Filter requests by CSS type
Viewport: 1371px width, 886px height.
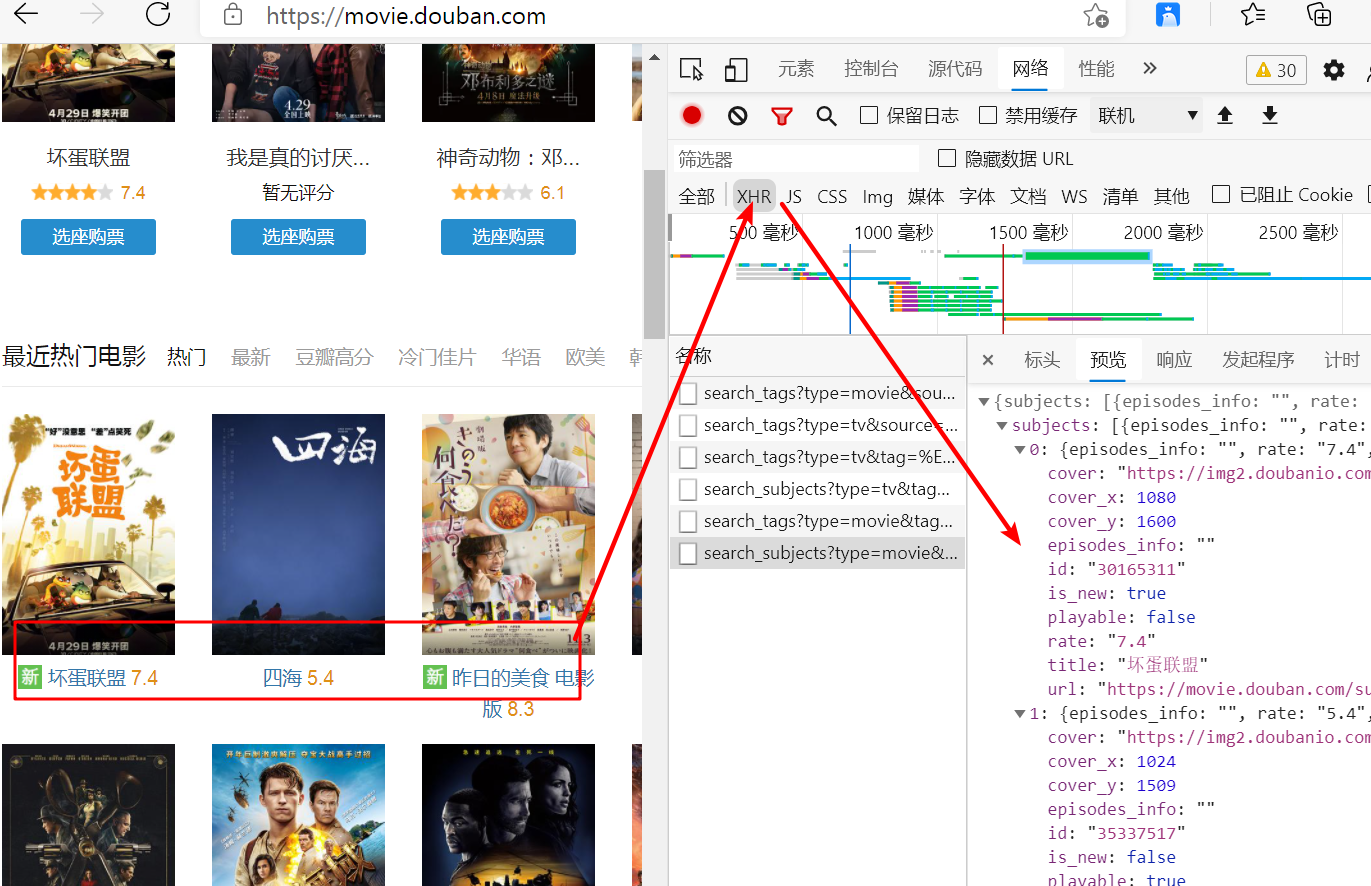[x=832, y=196]
